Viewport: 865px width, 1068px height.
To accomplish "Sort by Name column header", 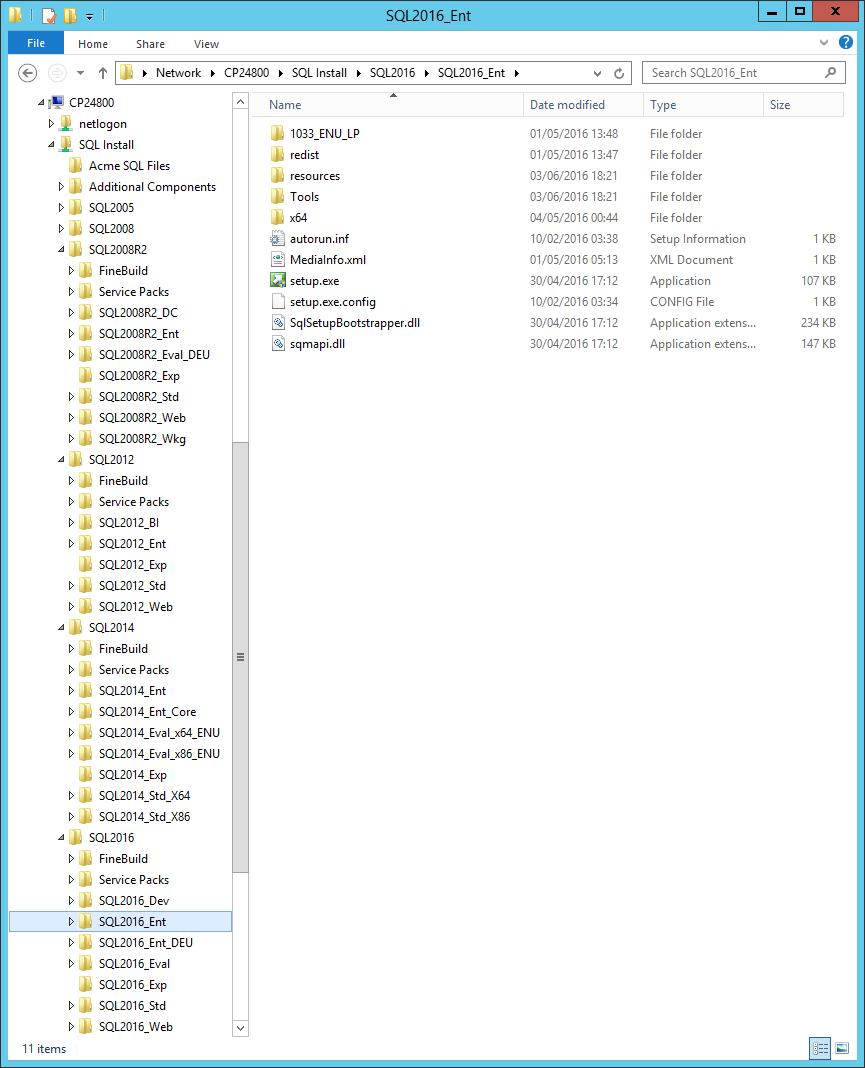I will [388, 105].
